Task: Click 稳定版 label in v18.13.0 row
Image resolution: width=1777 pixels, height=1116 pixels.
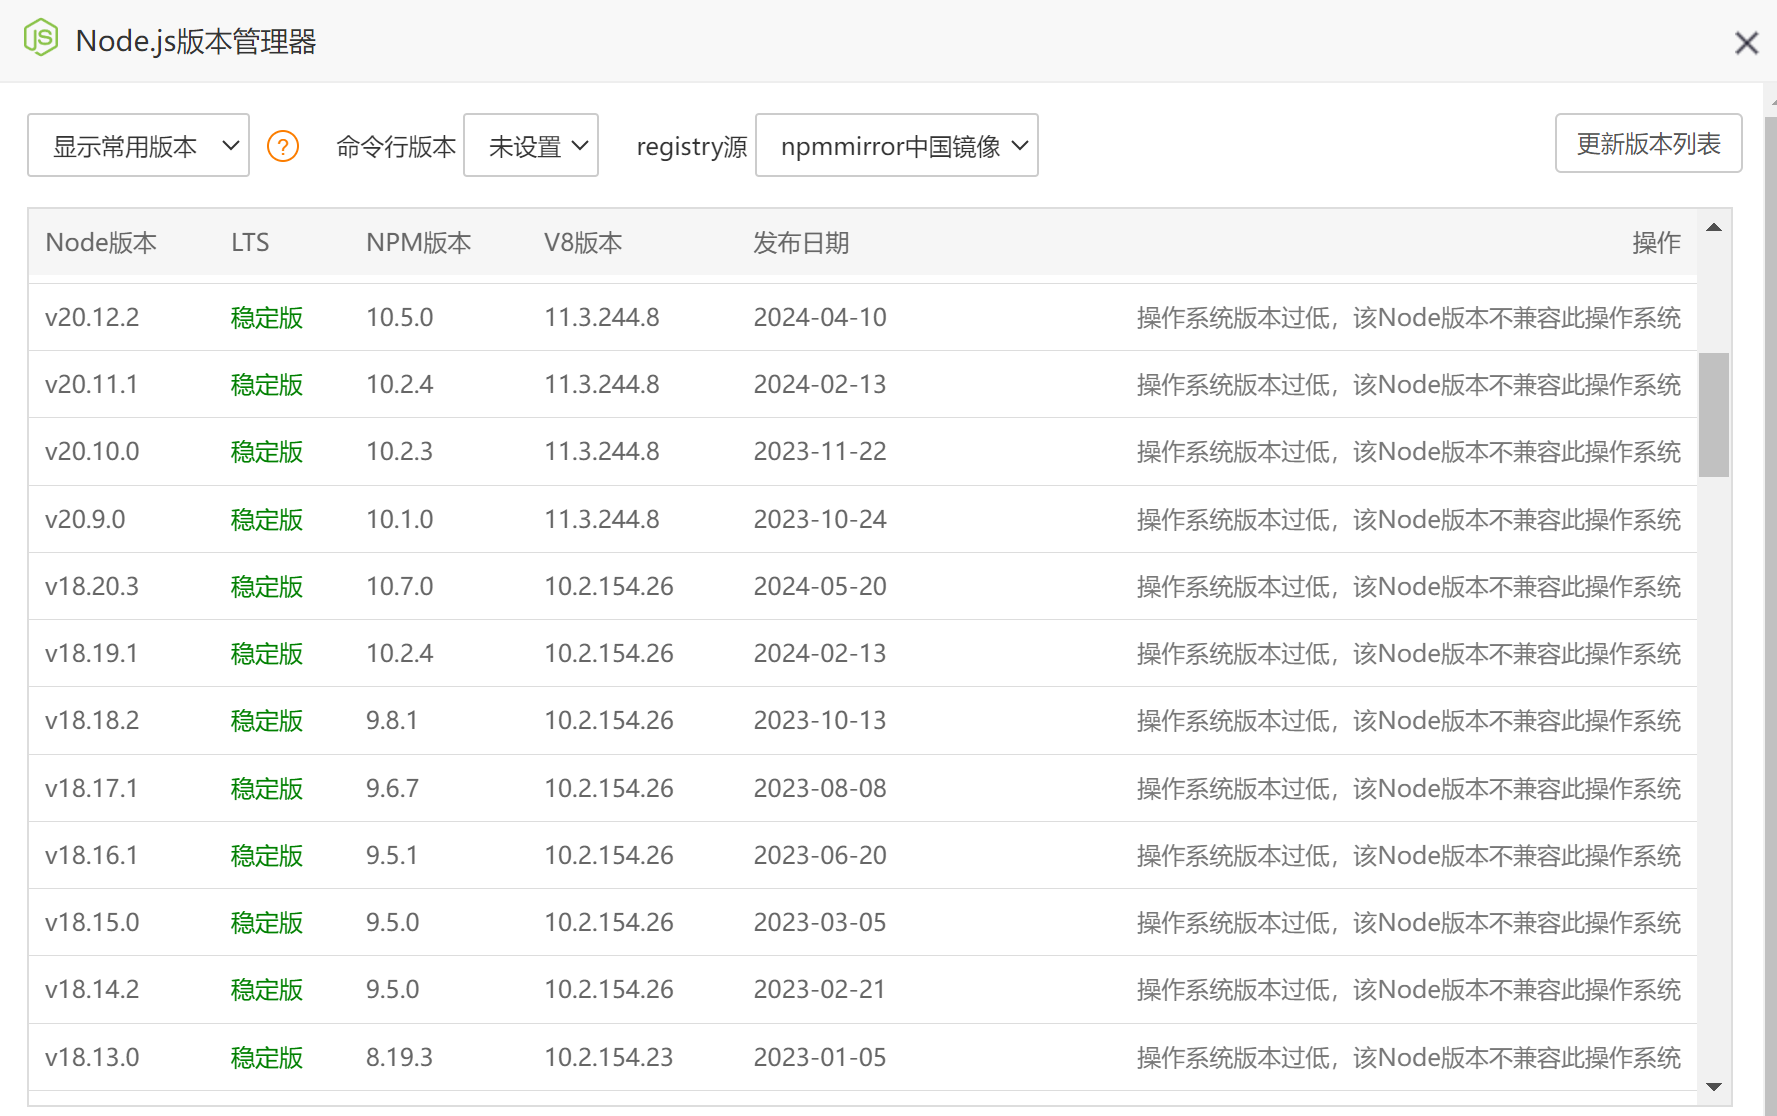Action: (267, 1058)
